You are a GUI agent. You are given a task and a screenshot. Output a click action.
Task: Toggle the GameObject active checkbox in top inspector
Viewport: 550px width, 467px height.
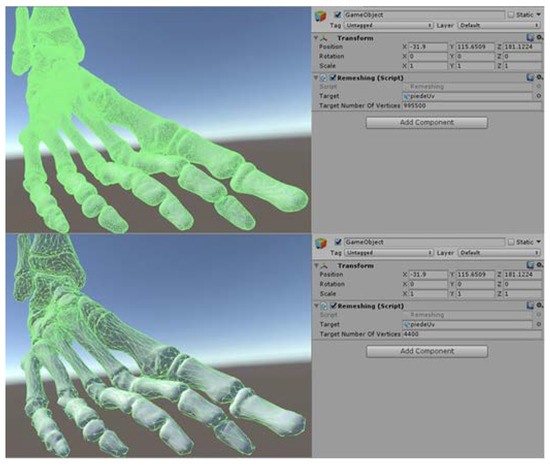(337, 15)
